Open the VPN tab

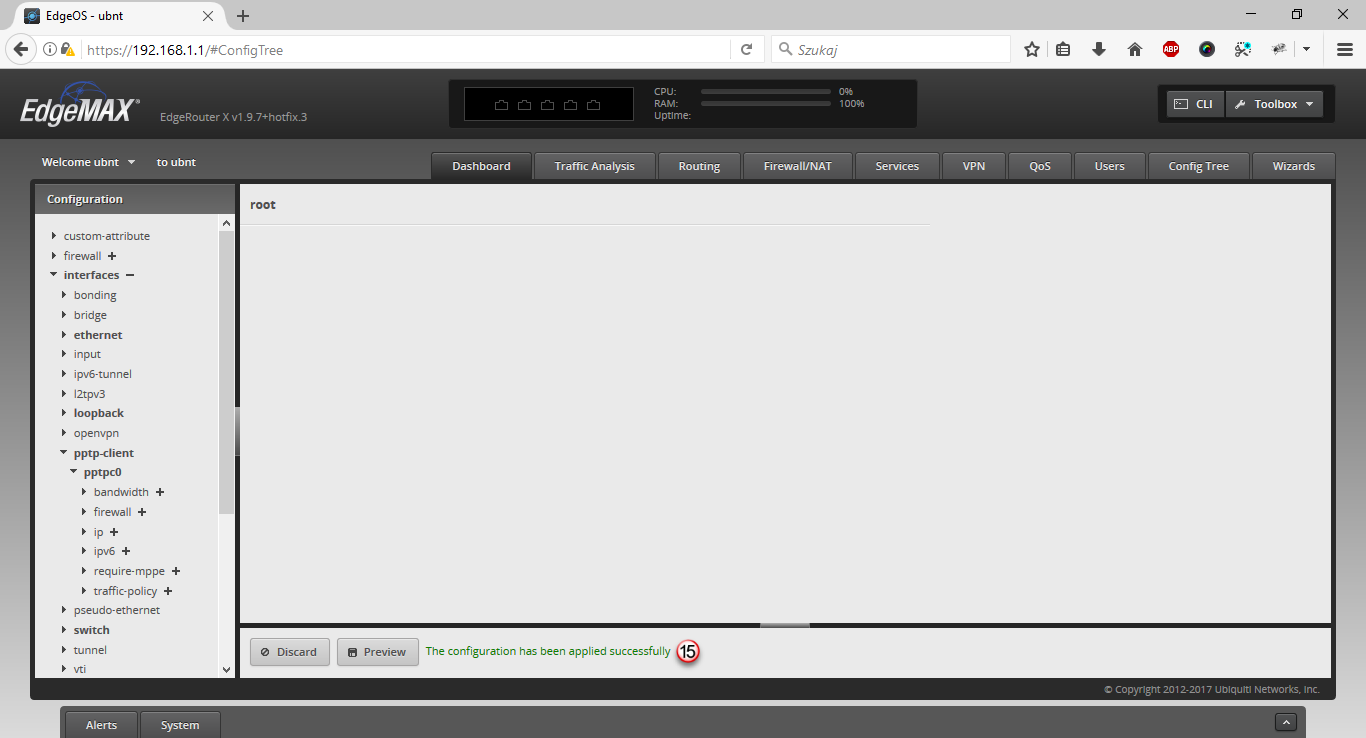coord(974,166)
